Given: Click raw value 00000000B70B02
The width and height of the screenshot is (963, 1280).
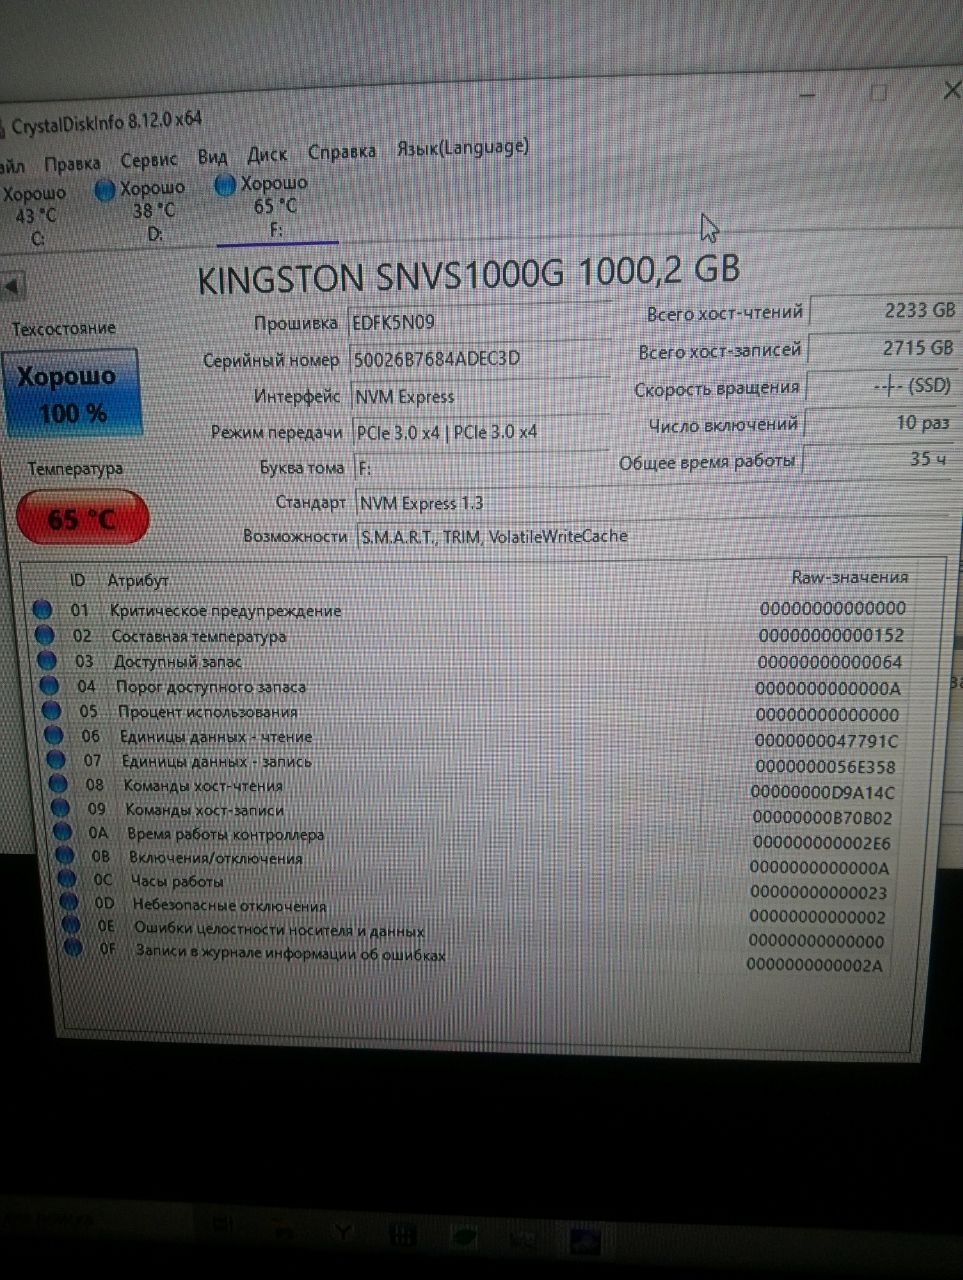Looking at the screenshot, I should [x=822, y=818].
